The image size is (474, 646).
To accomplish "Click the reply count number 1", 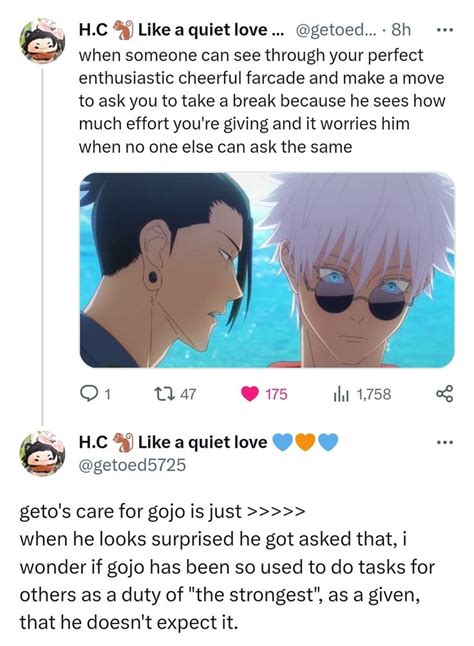I will point(107,395).
